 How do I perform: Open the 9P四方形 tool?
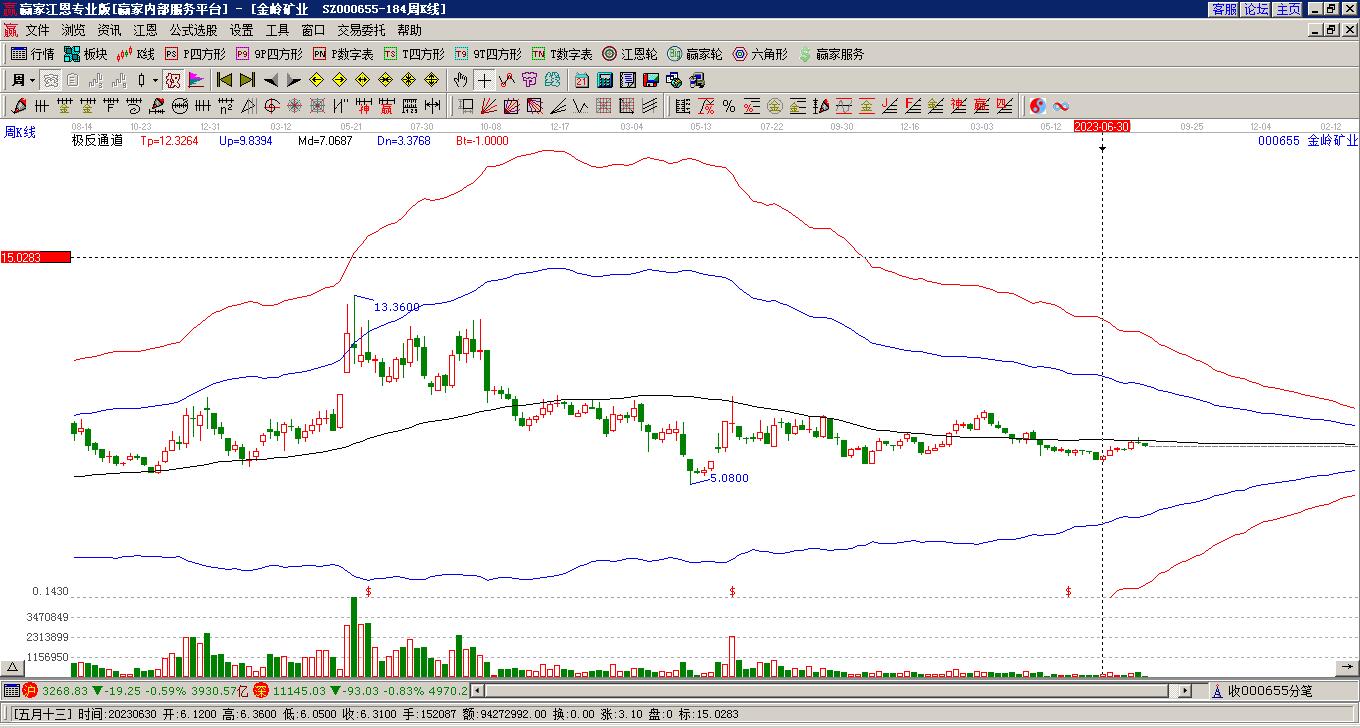click(x=269, y=54)
